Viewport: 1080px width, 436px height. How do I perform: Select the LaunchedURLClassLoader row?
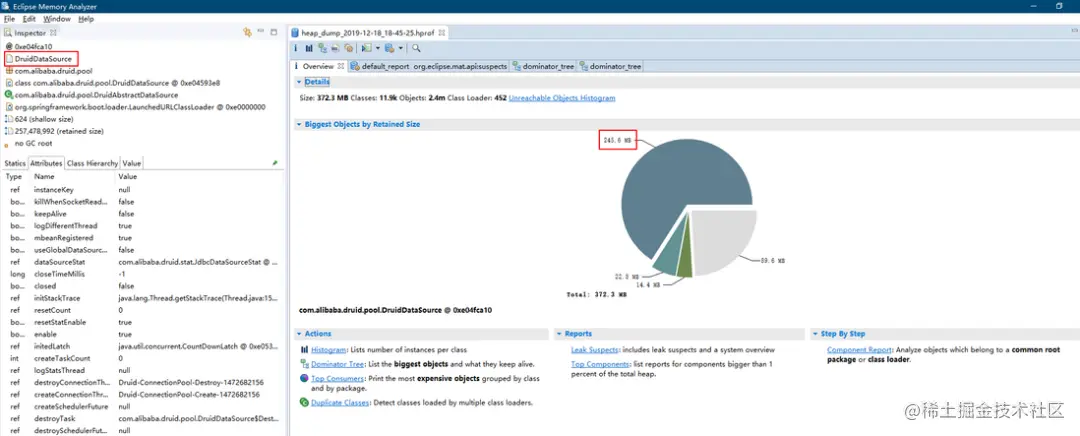(x=134, y=107)
